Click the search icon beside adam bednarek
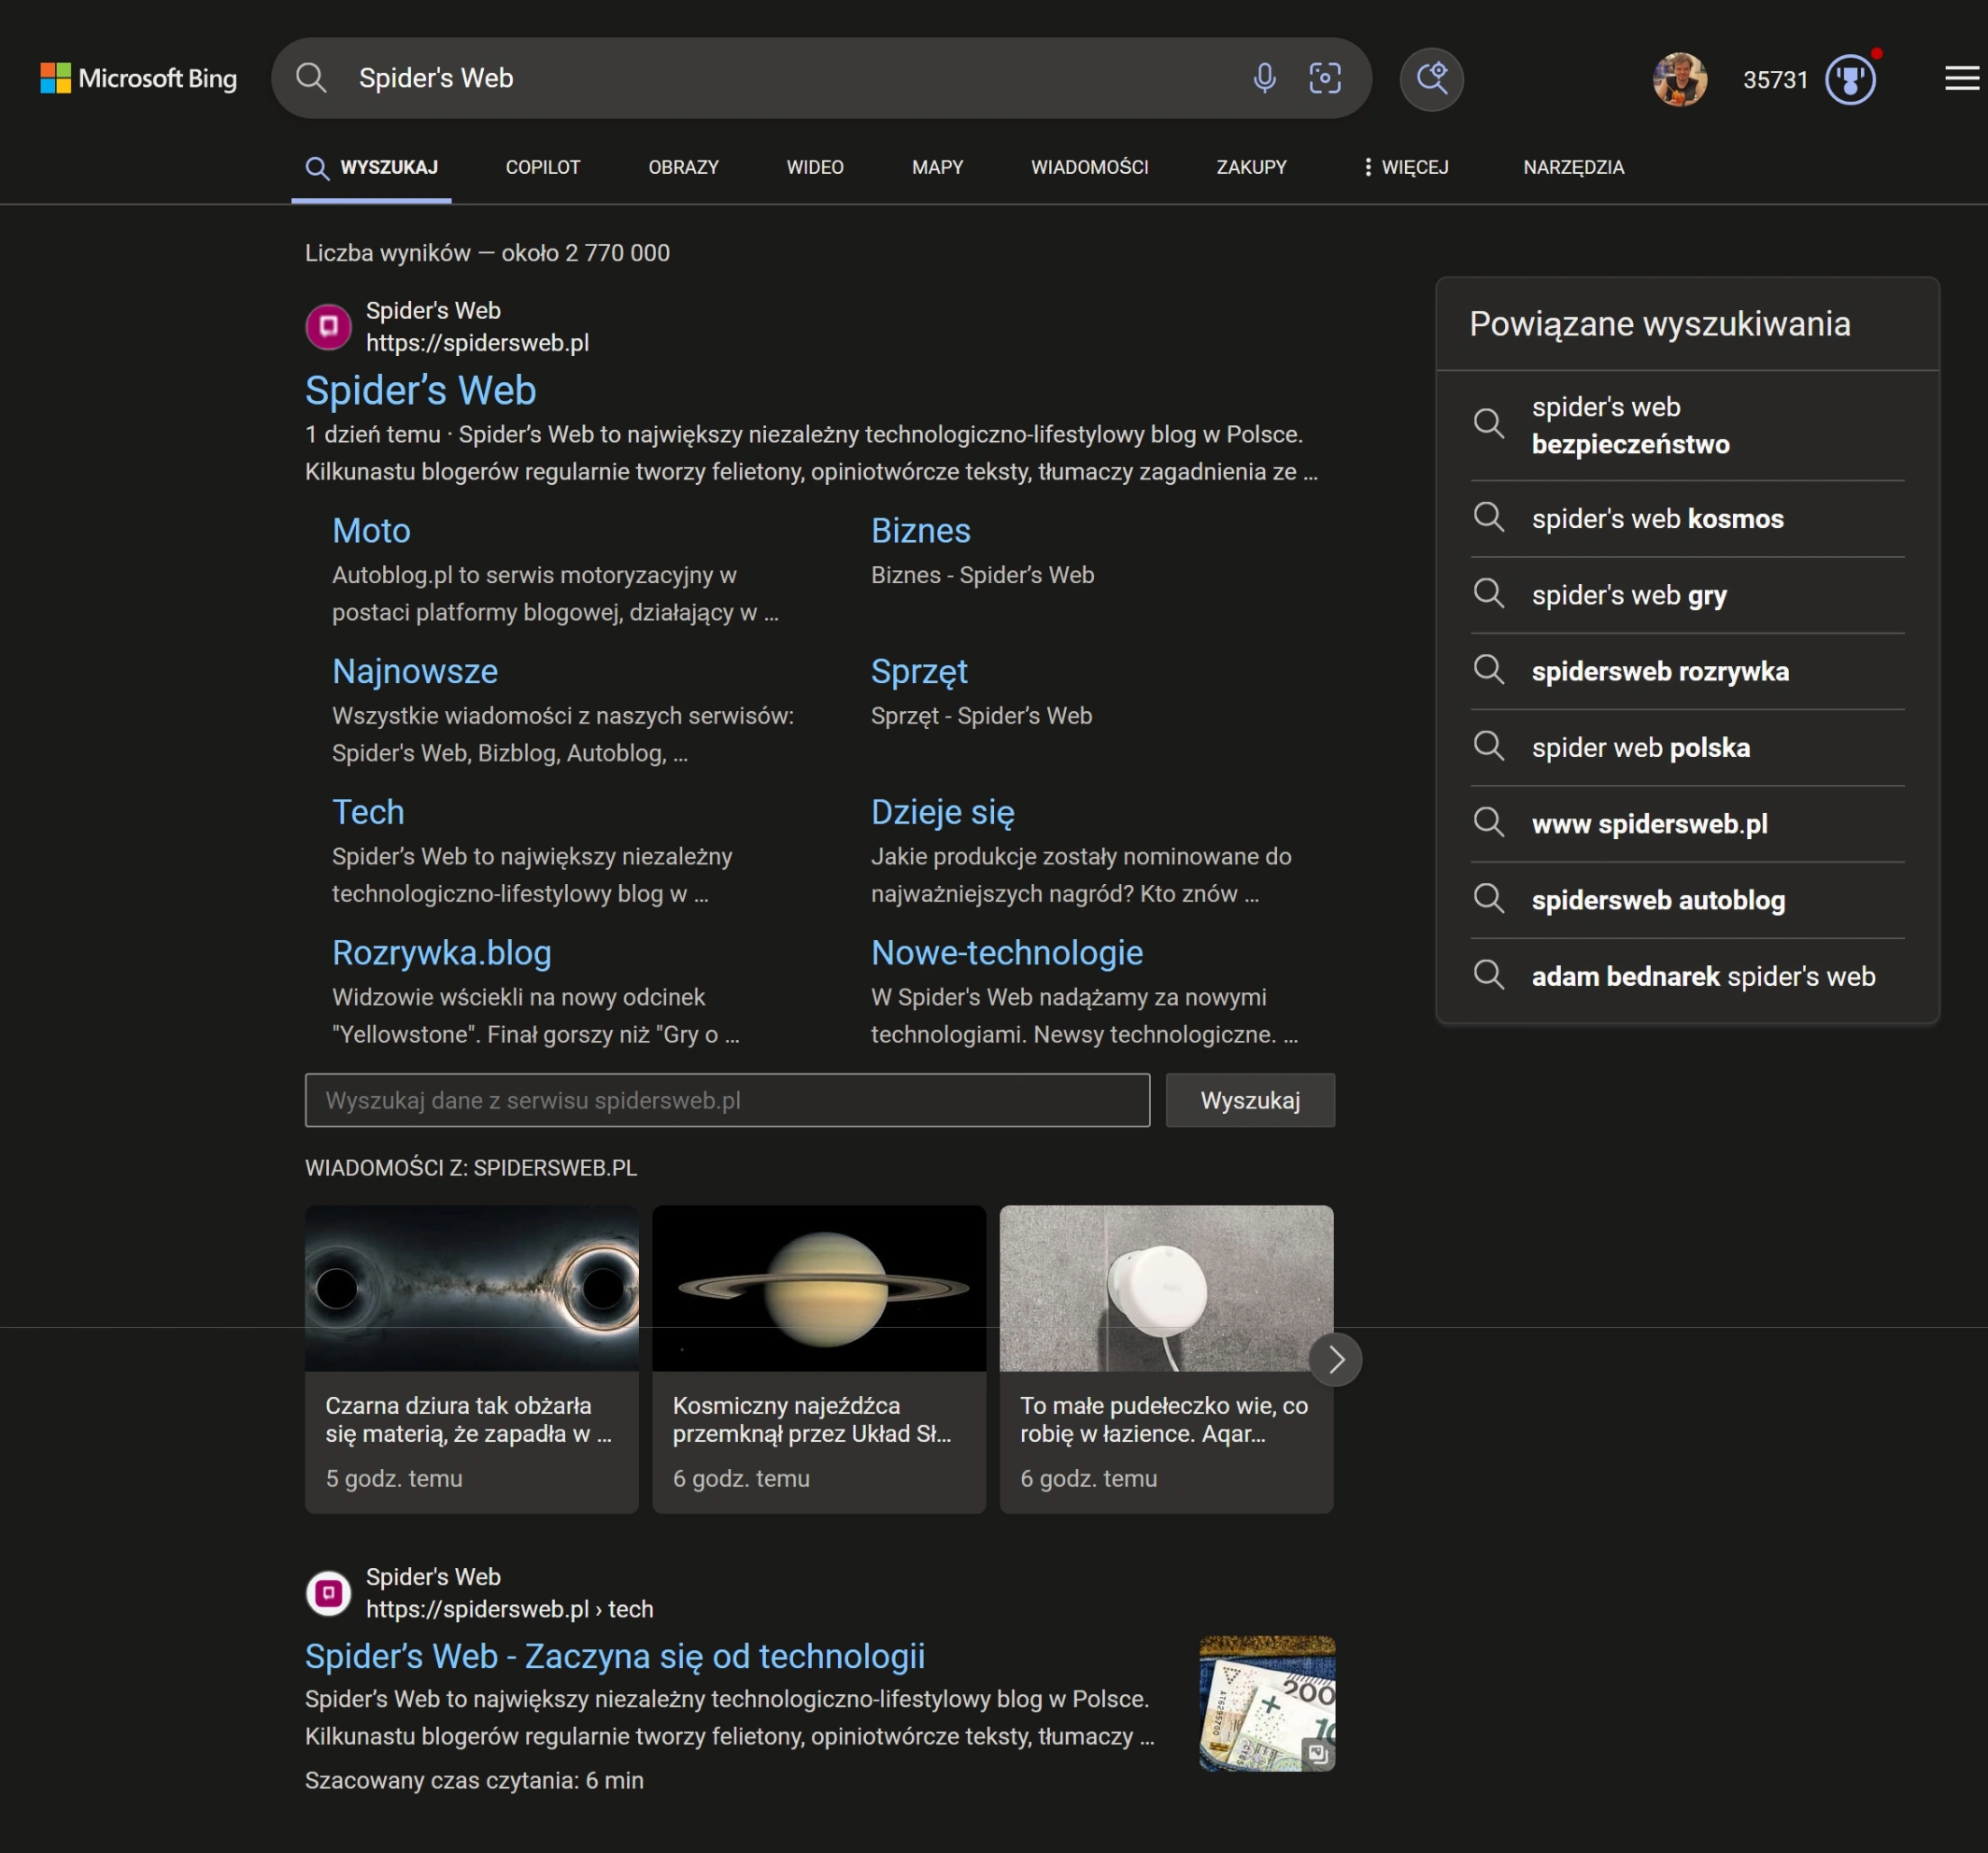This screenshot has height=1853, width=1988. 1489,974
